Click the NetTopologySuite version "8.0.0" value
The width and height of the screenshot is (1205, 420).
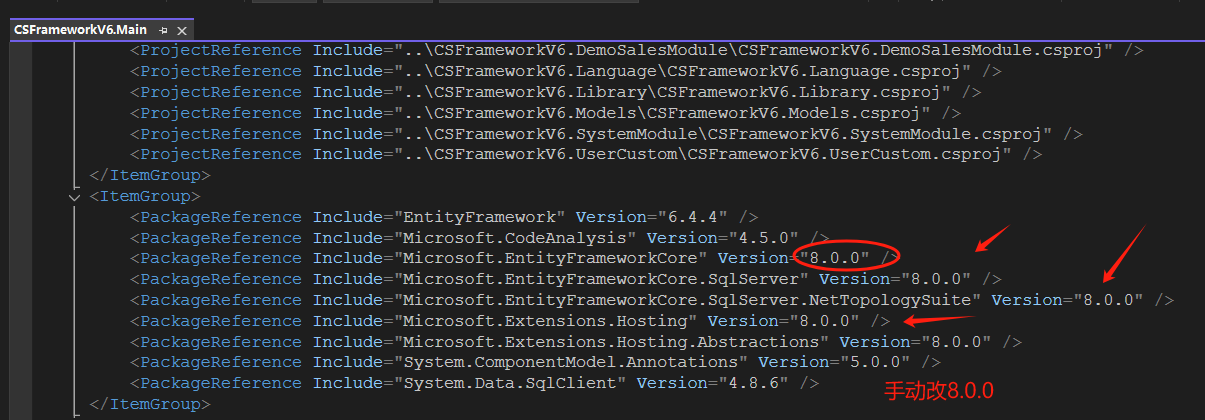[1109, 300]
